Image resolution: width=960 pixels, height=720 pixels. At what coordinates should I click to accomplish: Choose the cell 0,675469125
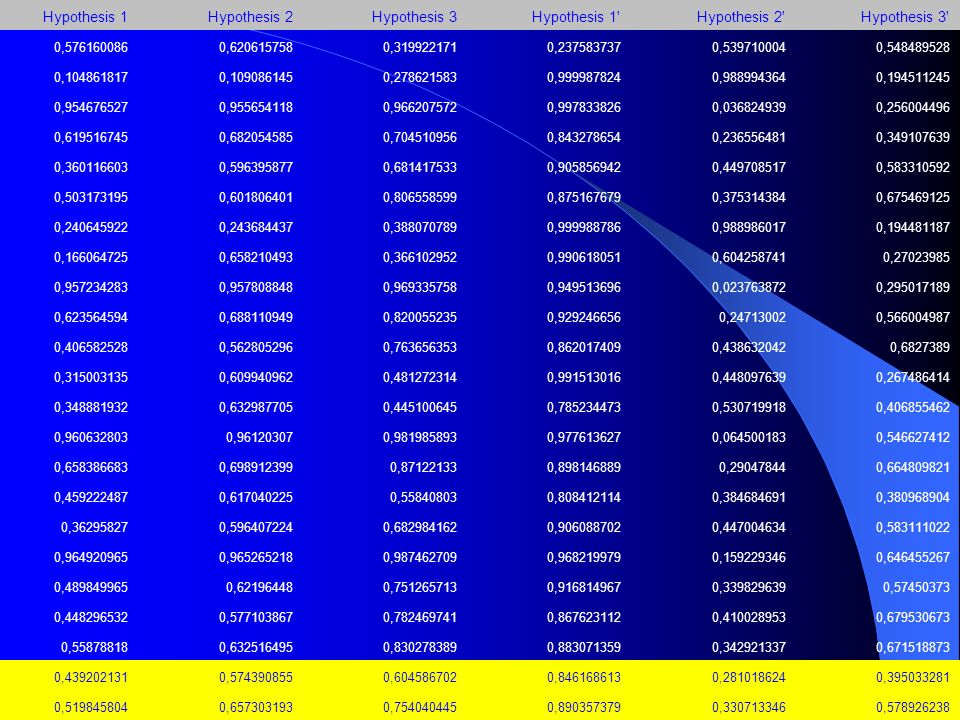(913, 197)
